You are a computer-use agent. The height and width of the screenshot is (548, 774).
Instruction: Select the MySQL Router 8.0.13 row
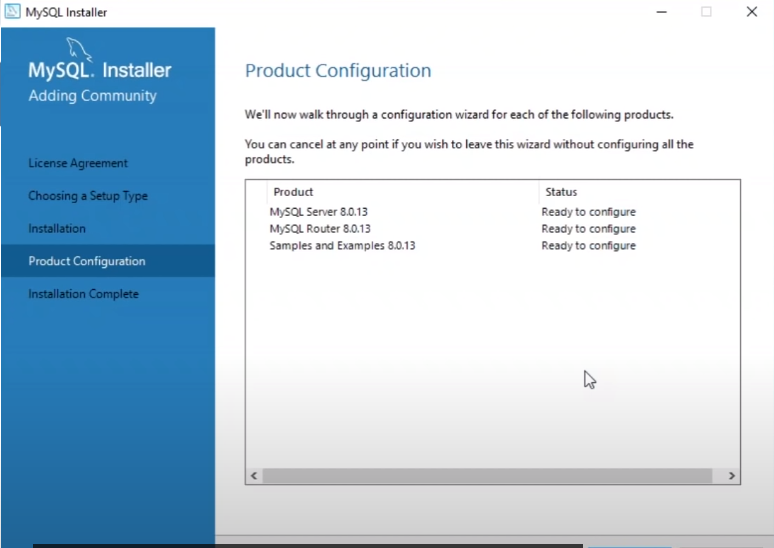(320, 229)
